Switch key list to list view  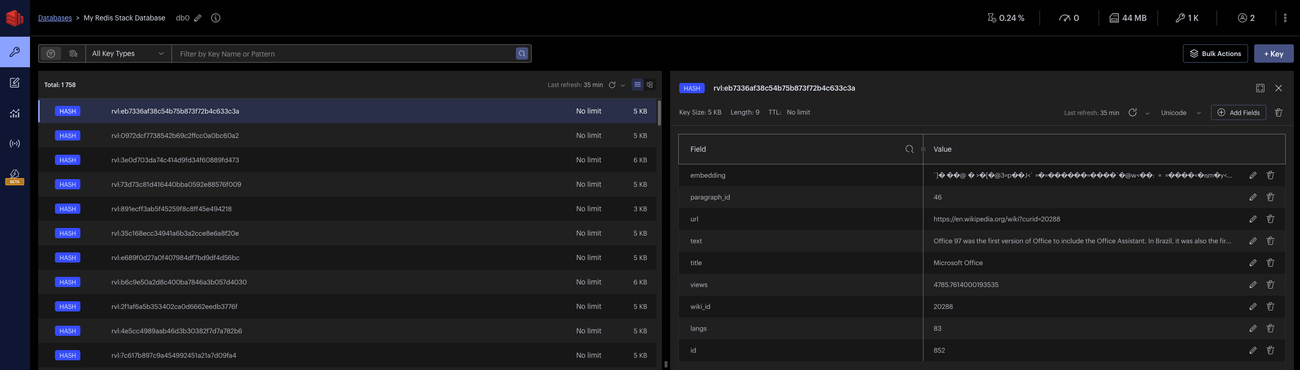[x=637, y=85]
